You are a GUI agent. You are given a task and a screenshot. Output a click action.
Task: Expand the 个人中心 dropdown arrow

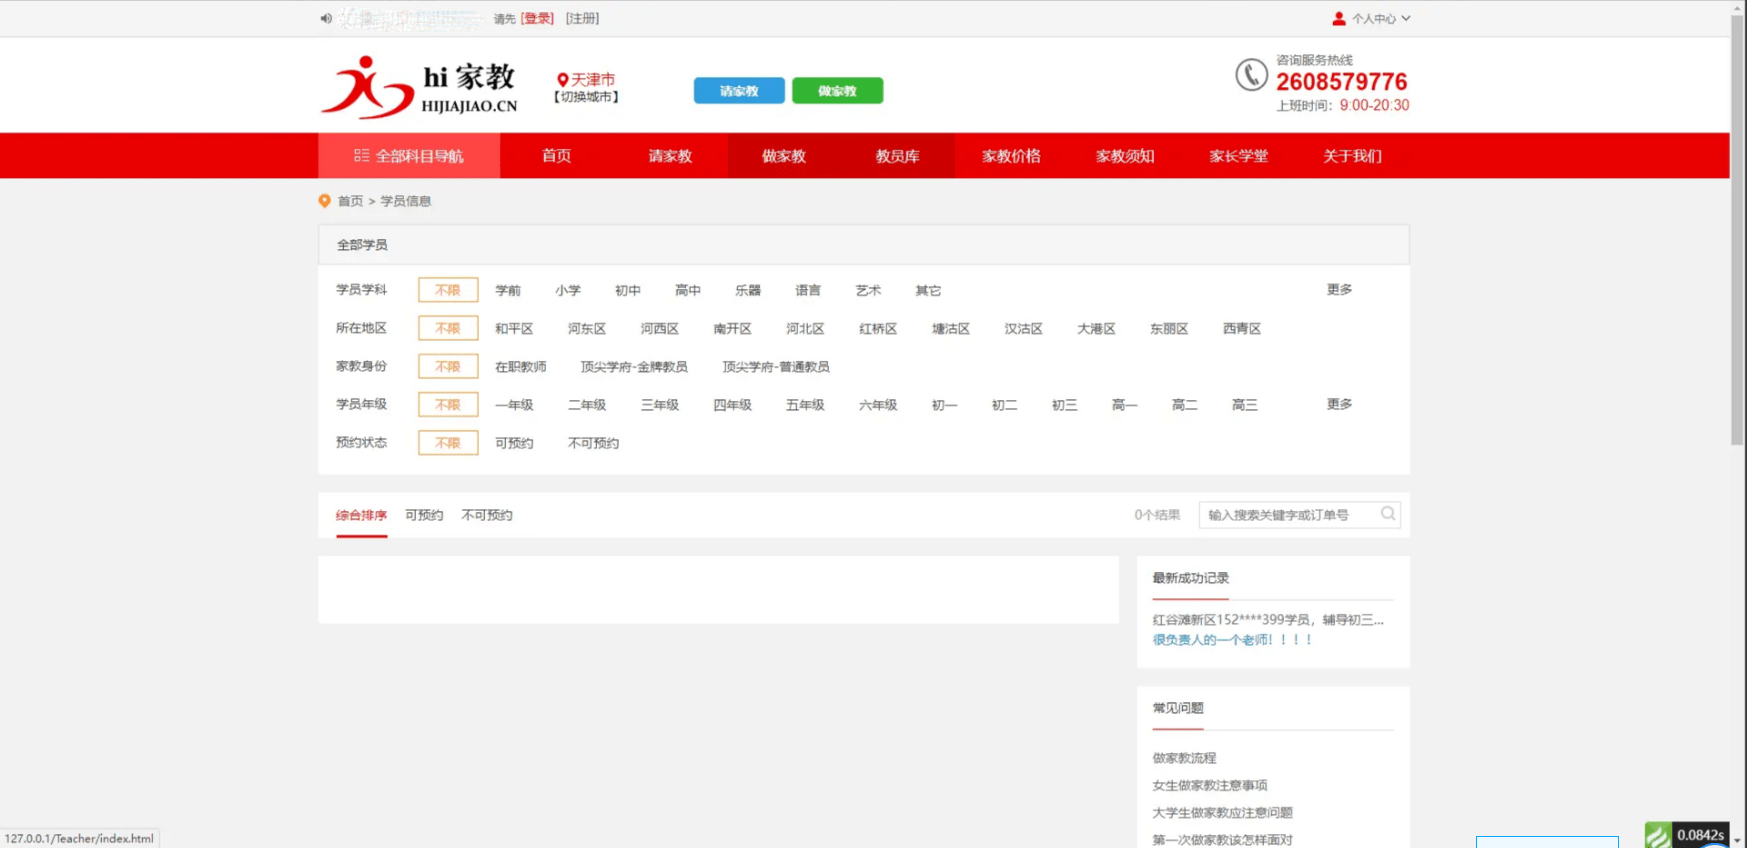[x=1405, y=18]
